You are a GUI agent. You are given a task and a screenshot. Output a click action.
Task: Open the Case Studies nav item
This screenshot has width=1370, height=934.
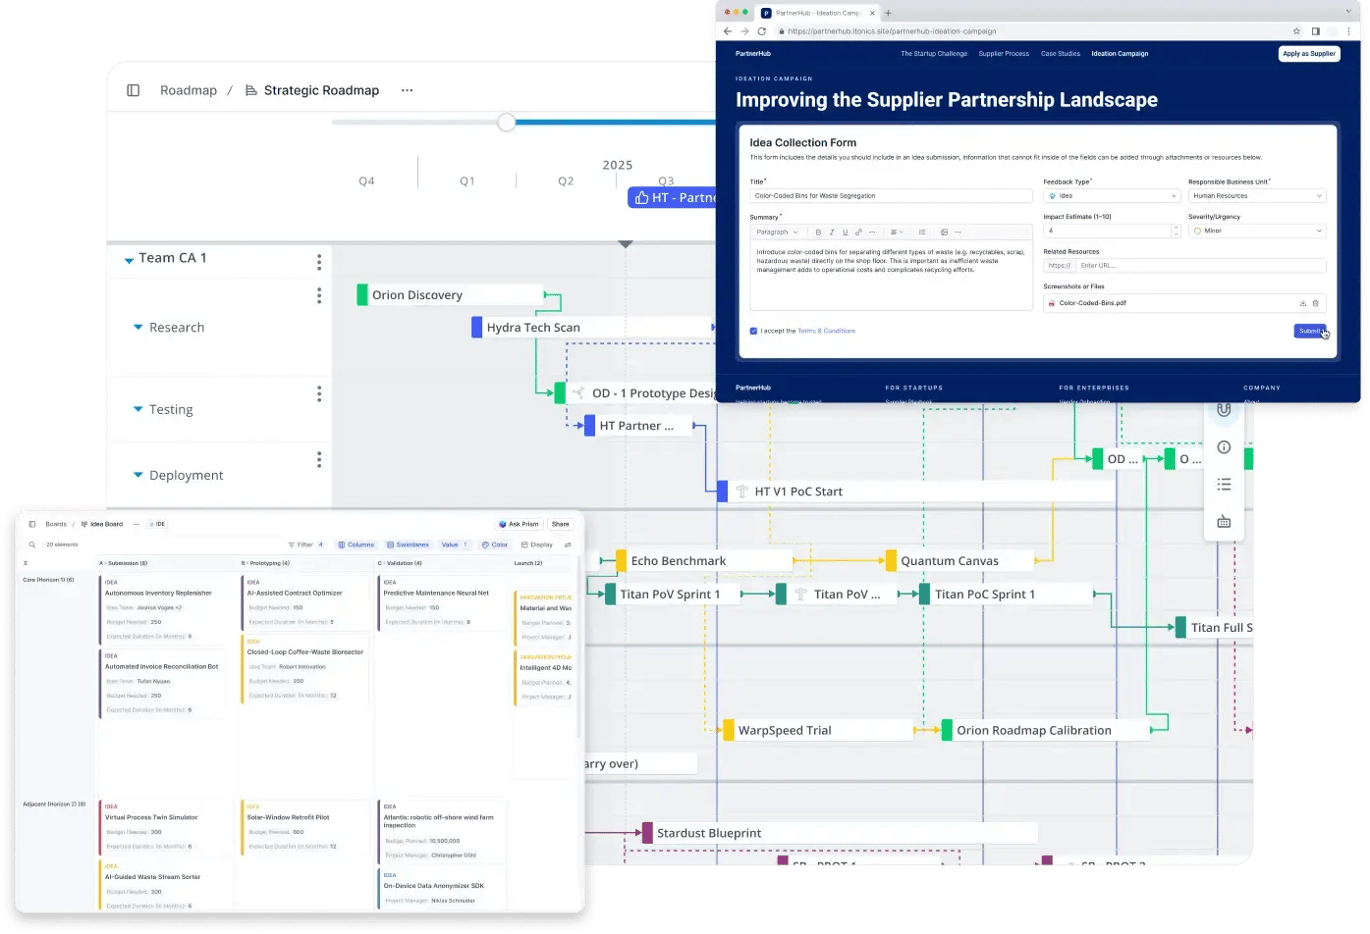click(1060, 54)
